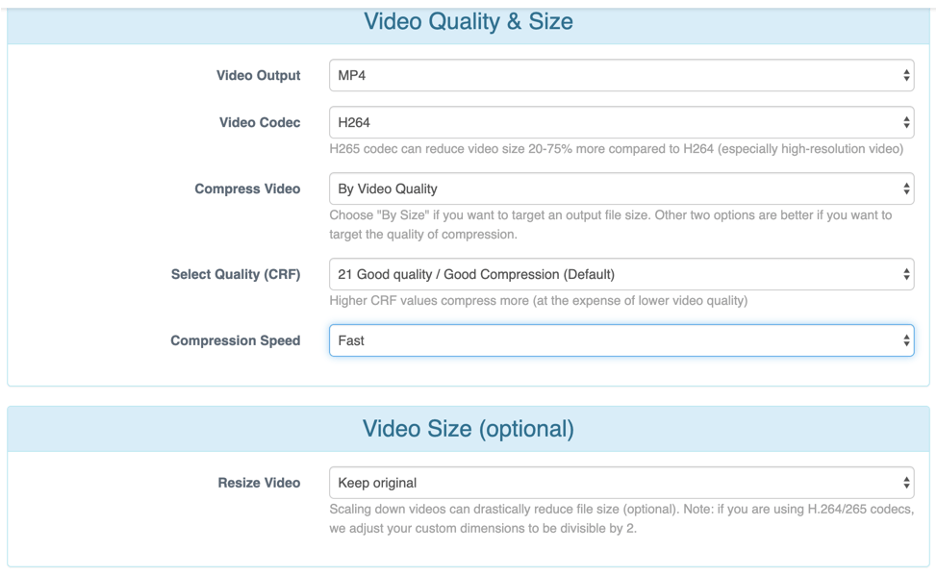Click the Select Quality (CRF) label
Image resolution: width=936 pixels, height=576 pixels.
(236, 274)
